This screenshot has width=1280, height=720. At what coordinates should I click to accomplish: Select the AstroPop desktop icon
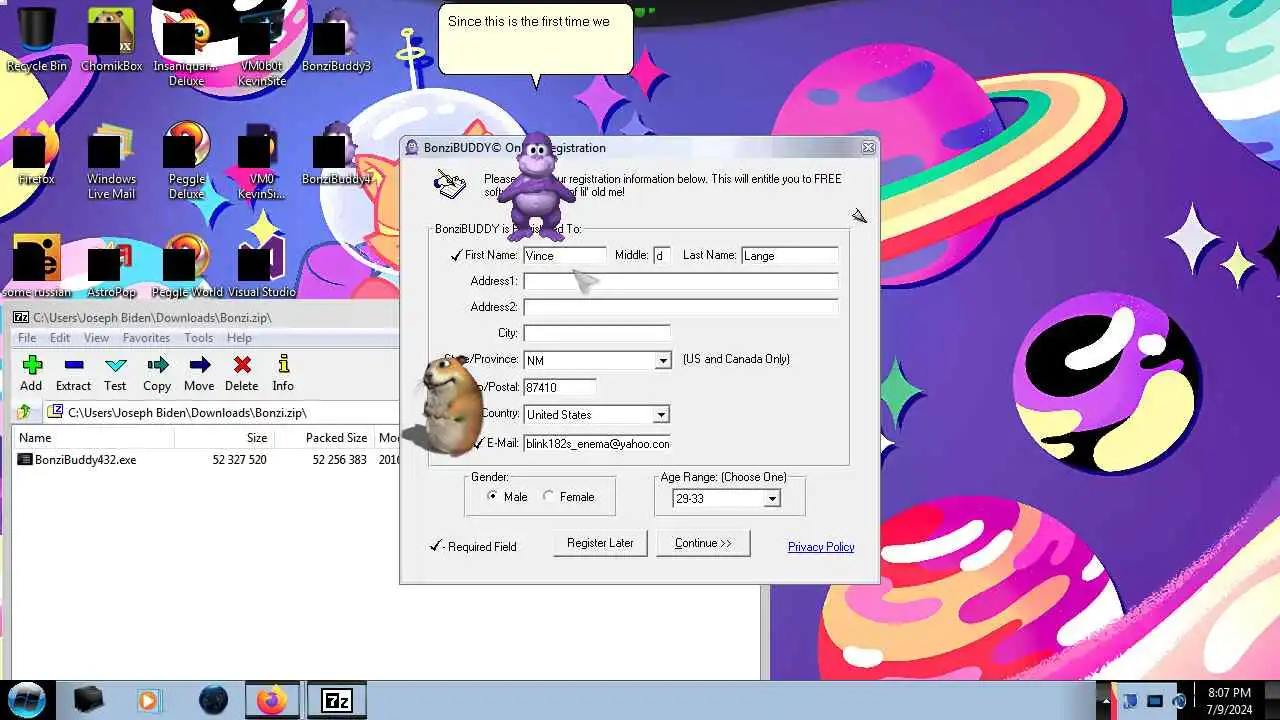(x=111, y=266)
